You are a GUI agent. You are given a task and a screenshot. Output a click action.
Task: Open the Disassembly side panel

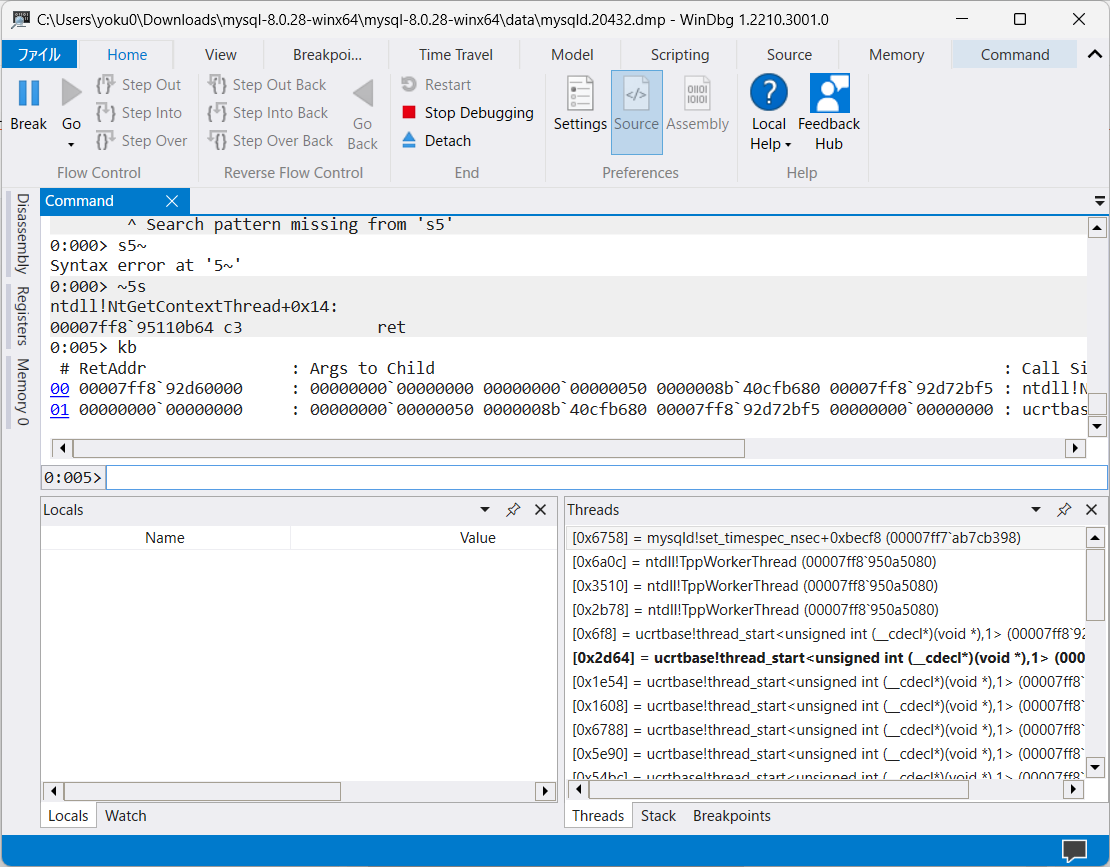click(23, 234)
